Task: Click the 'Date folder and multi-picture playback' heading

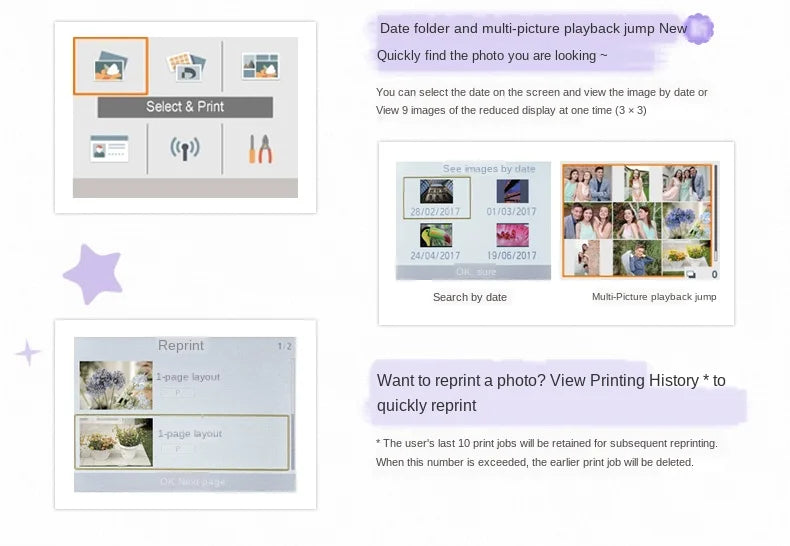Action: click(x=533, y=28)
